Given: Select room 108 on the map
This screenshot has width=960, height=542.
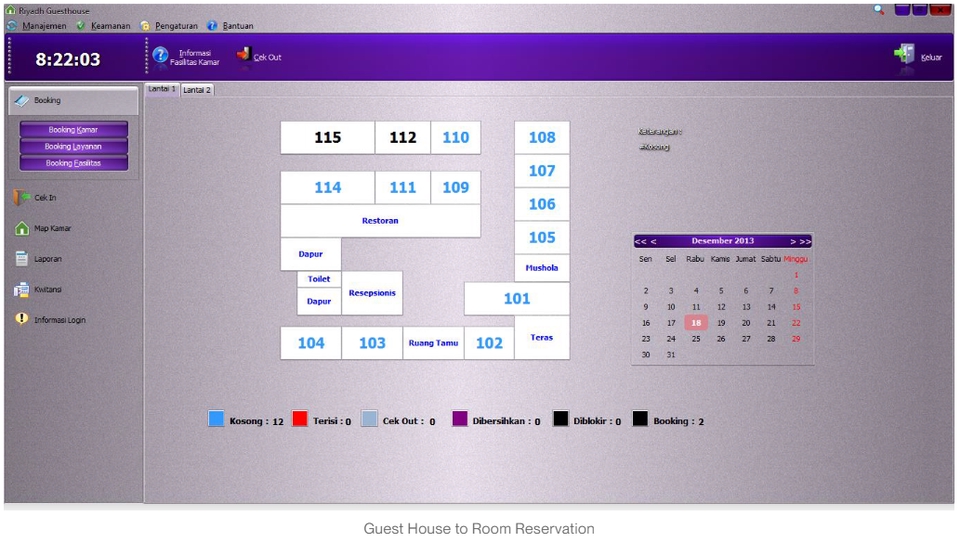Looking at the screenshot, I should pyautogui.click(x=542, y=138).
